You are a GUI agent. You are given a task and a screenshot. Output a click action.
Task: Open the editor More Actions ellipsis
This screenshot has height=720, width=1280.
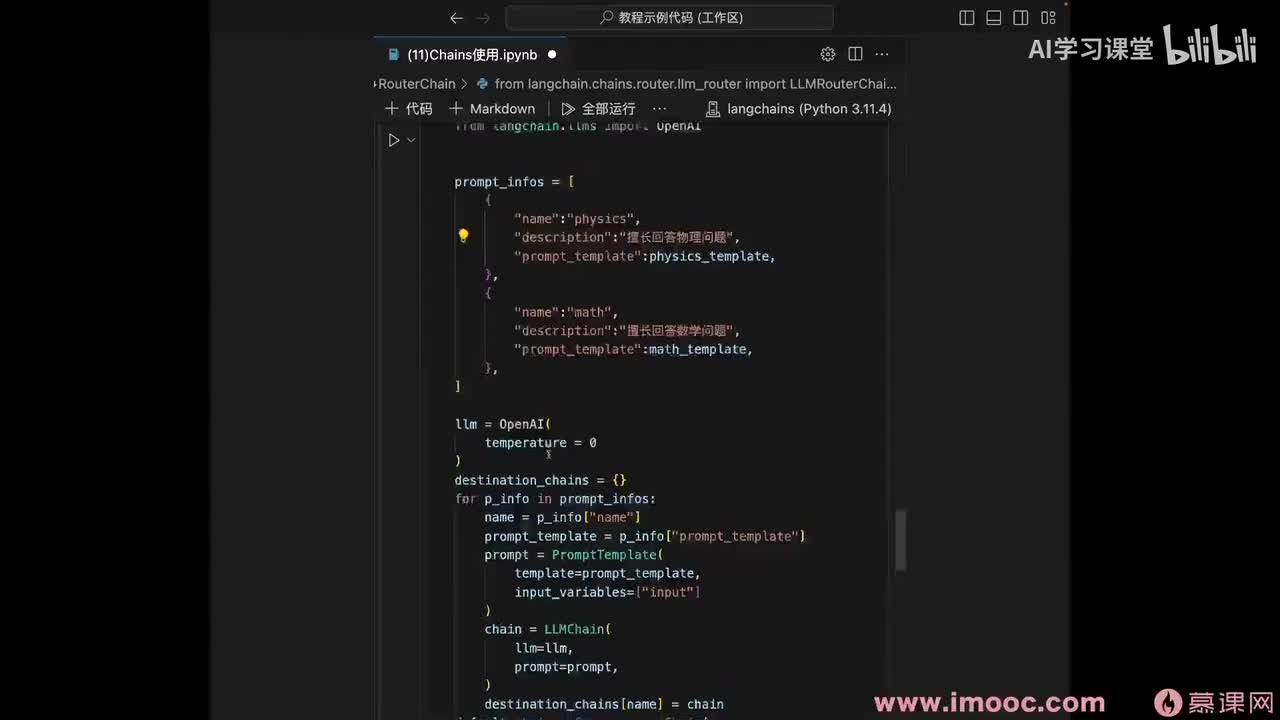point(882,54)
